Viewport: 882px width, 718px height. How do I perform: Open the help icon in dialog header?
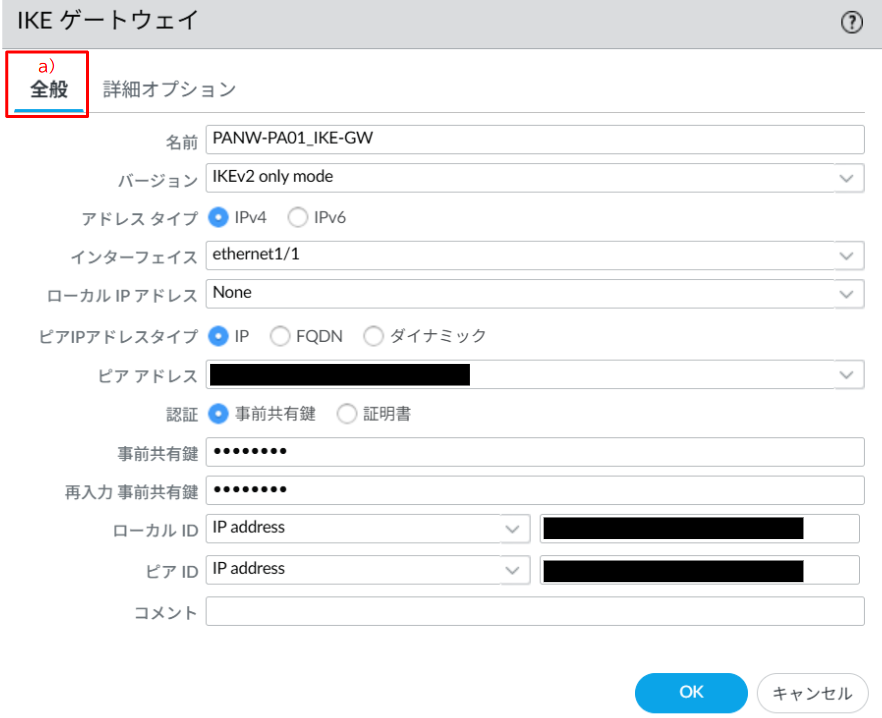851,23
